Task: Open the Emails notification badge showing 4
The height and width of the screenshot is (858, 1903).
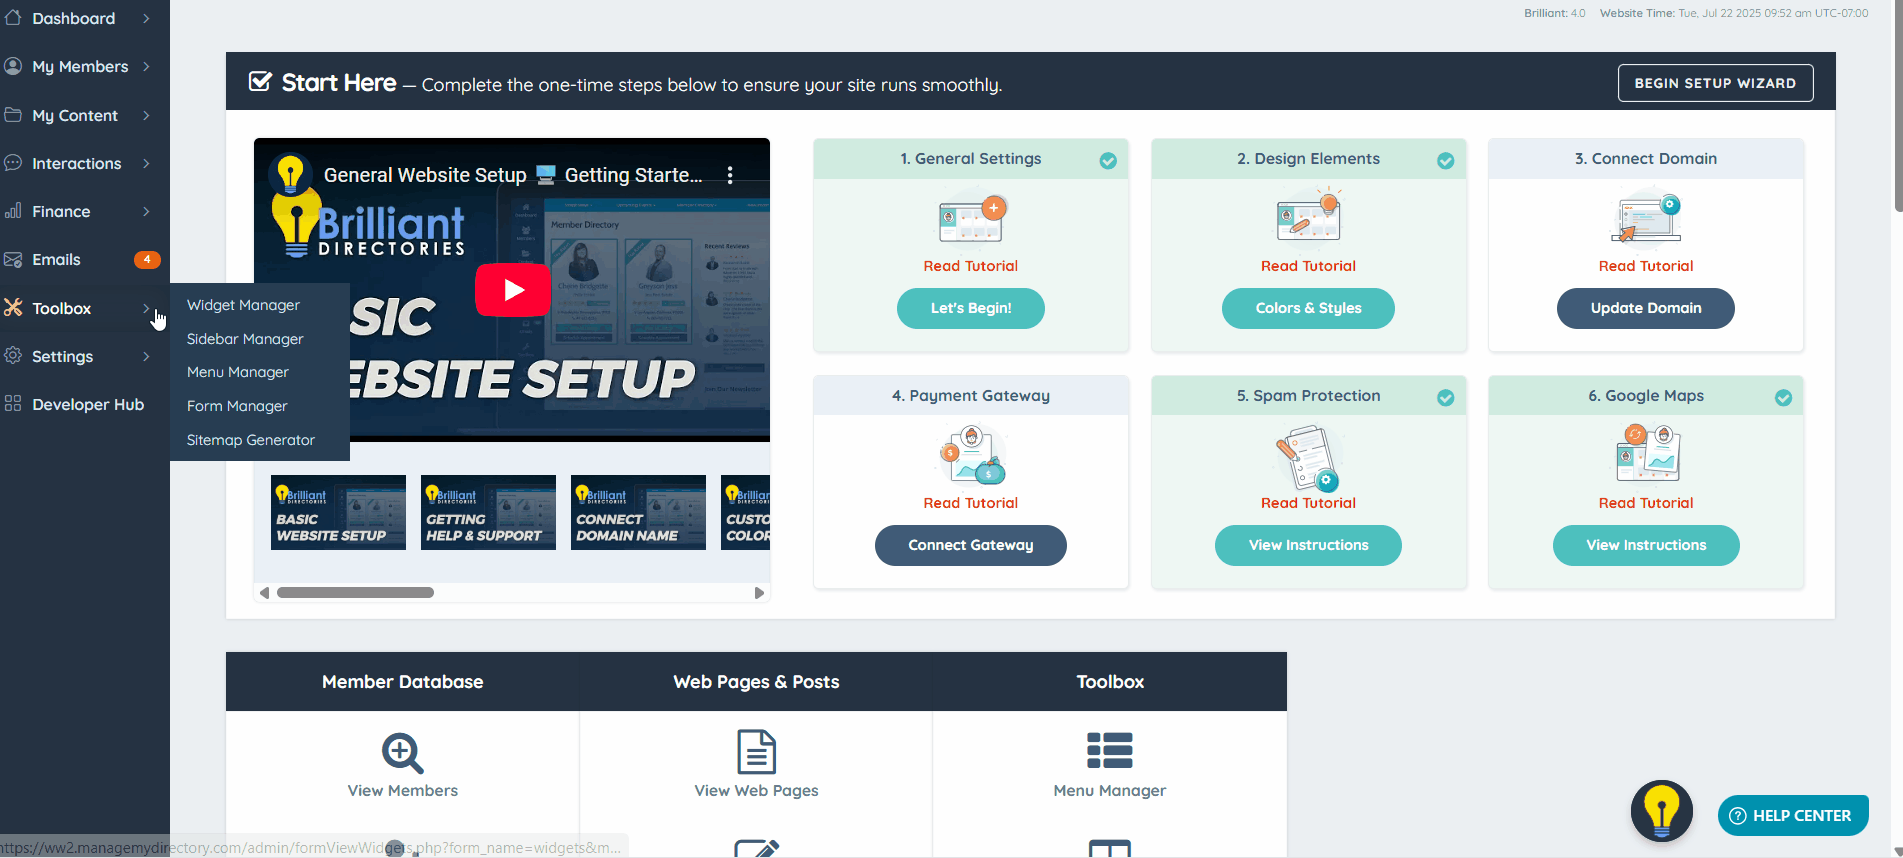Action: click(x=147, y=260)
